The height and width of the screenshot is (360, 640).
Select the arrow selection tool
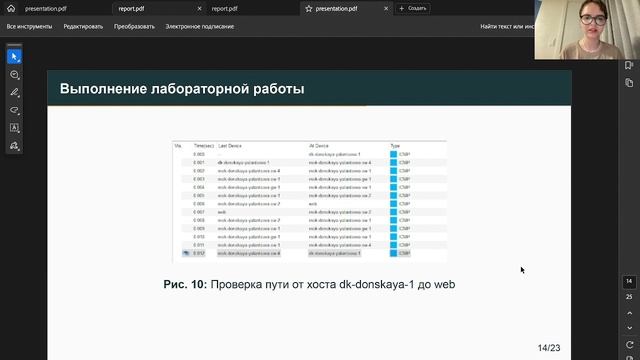click(14, 57)
